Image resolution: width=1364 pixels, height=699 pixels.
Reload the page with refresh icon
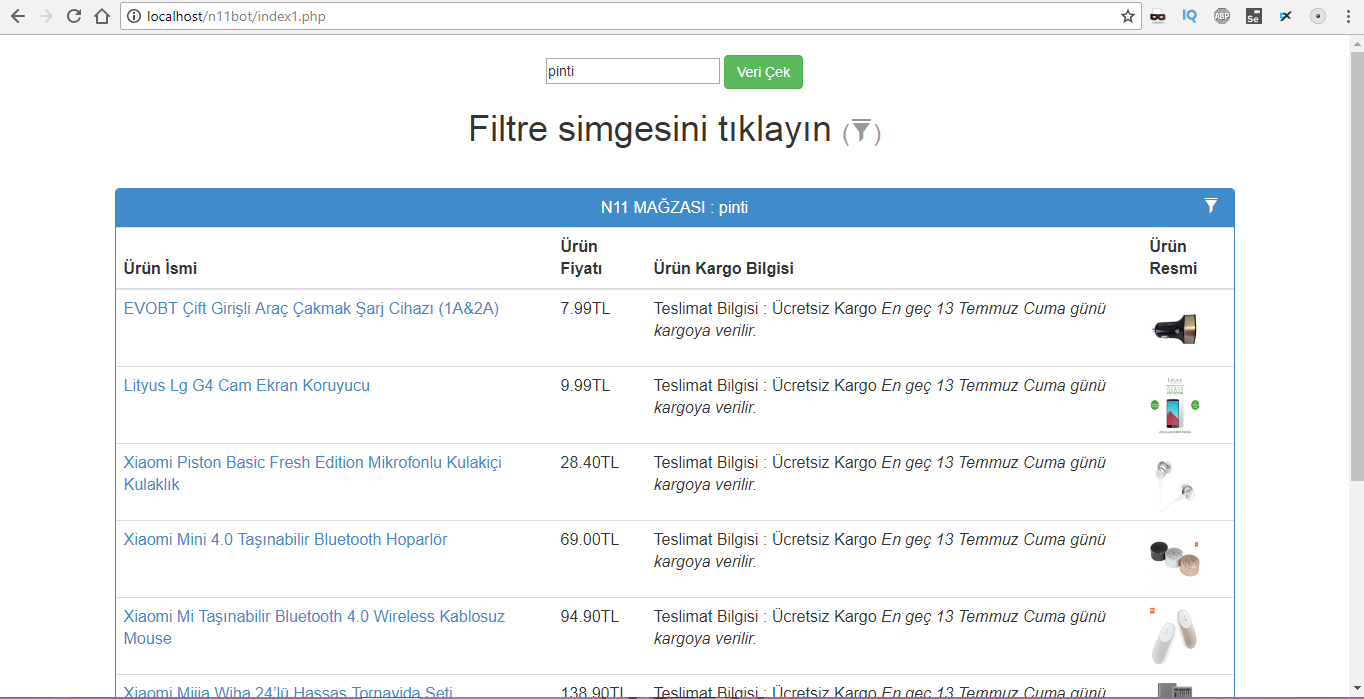click(x=73, y=16)
